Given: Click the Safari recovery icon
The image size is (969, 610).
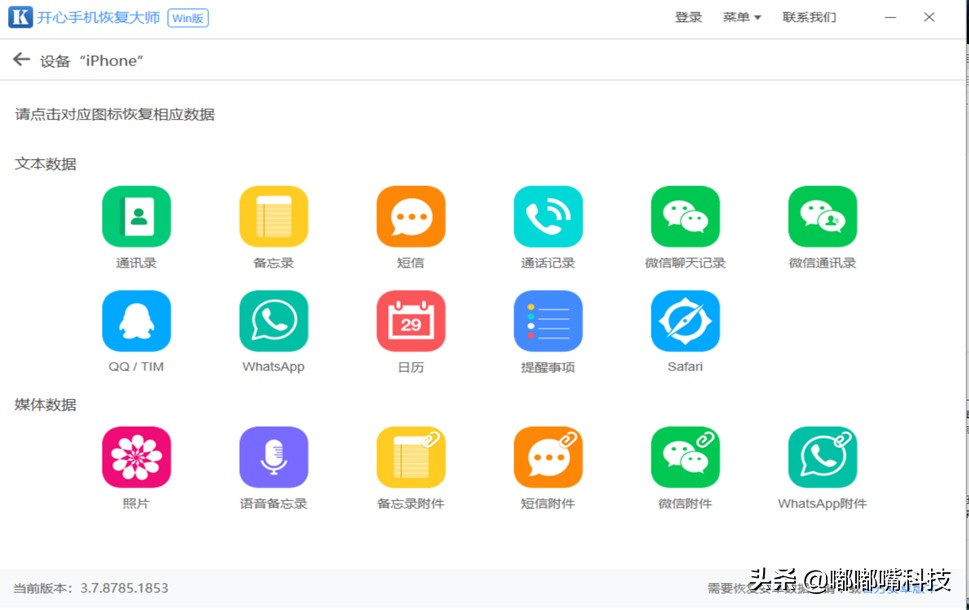Looking at the screenshot, I should click(x=684, y=320).
